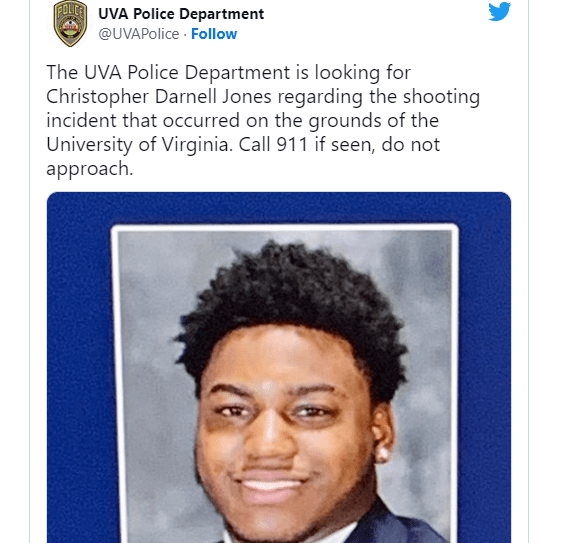Viewport: 577px width, 543px height.
Task: Click the blue border of the tweet image
Action: coord(79,367)
